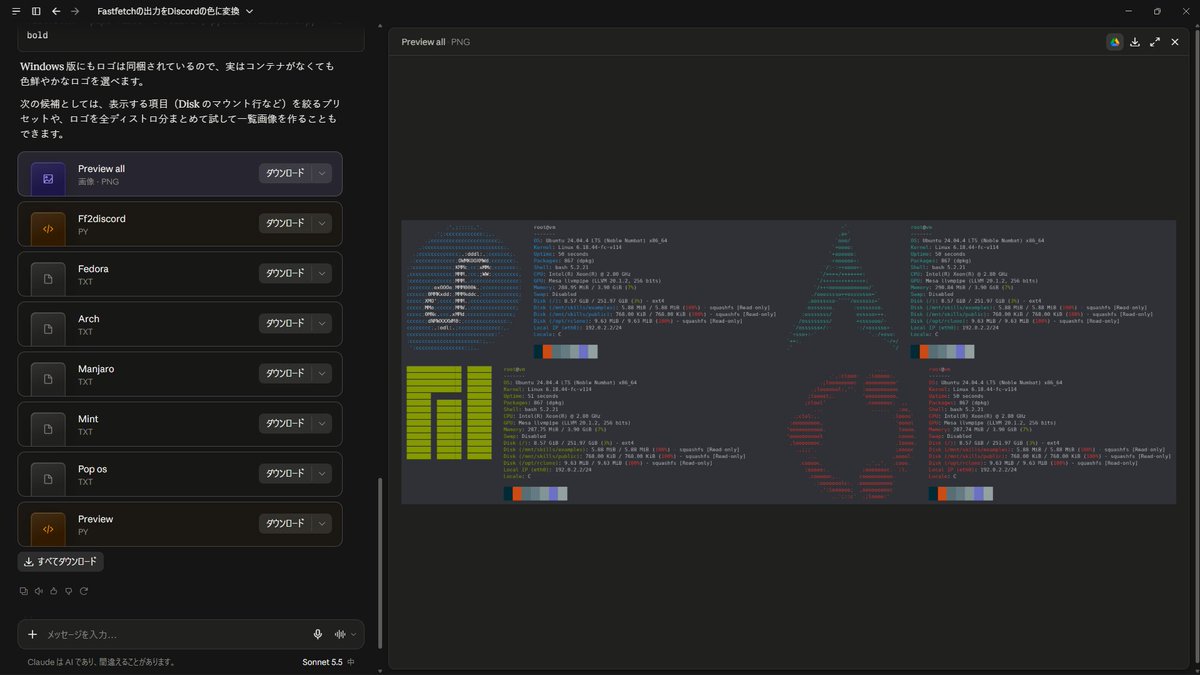This screenshot has height=675, width=1200.
Task: Open download options for Arch
Action: point(321,323)
